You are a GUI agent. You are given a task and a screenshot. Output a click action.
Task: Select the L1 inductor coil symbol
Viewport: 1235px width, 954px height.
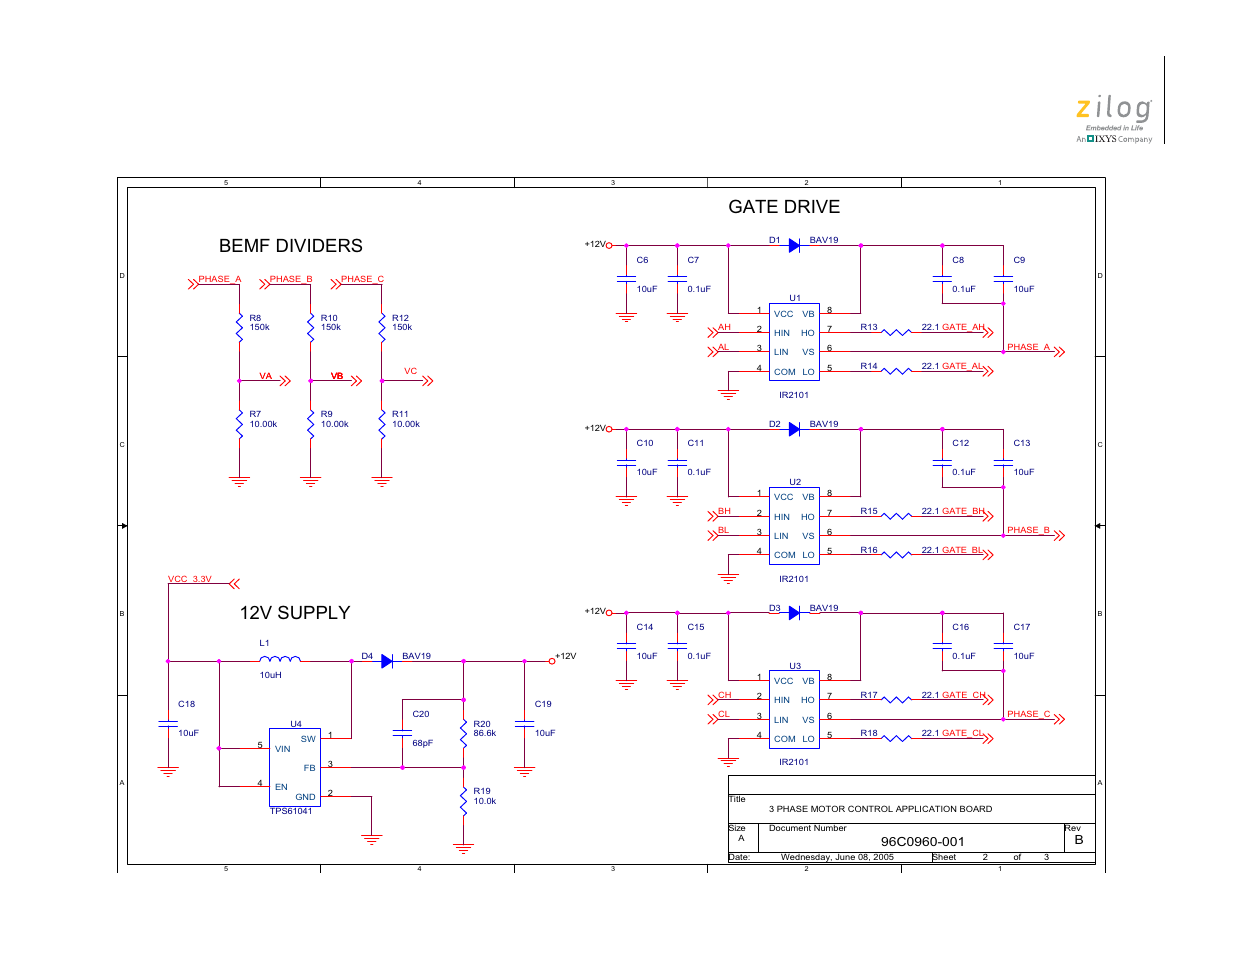[x=280, y=659]
